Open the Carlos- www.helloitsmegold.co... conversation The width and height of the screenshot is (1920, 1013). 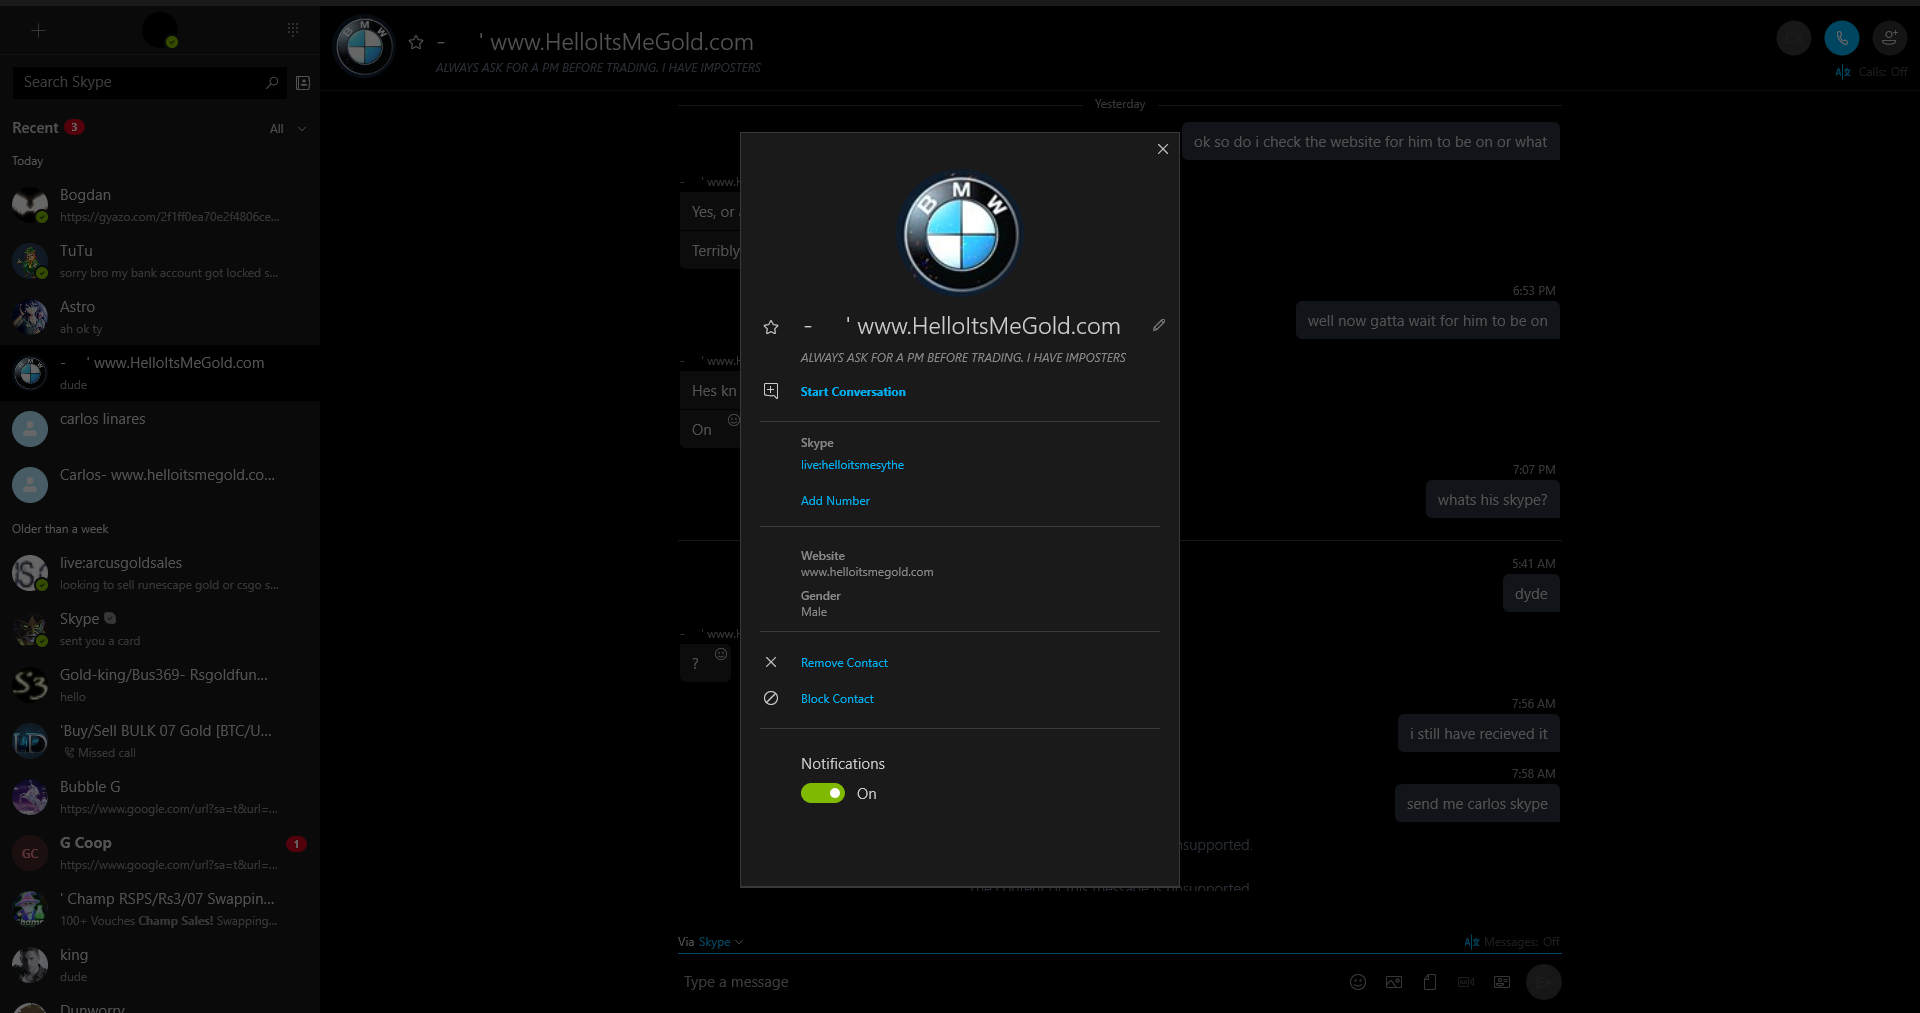160,485
